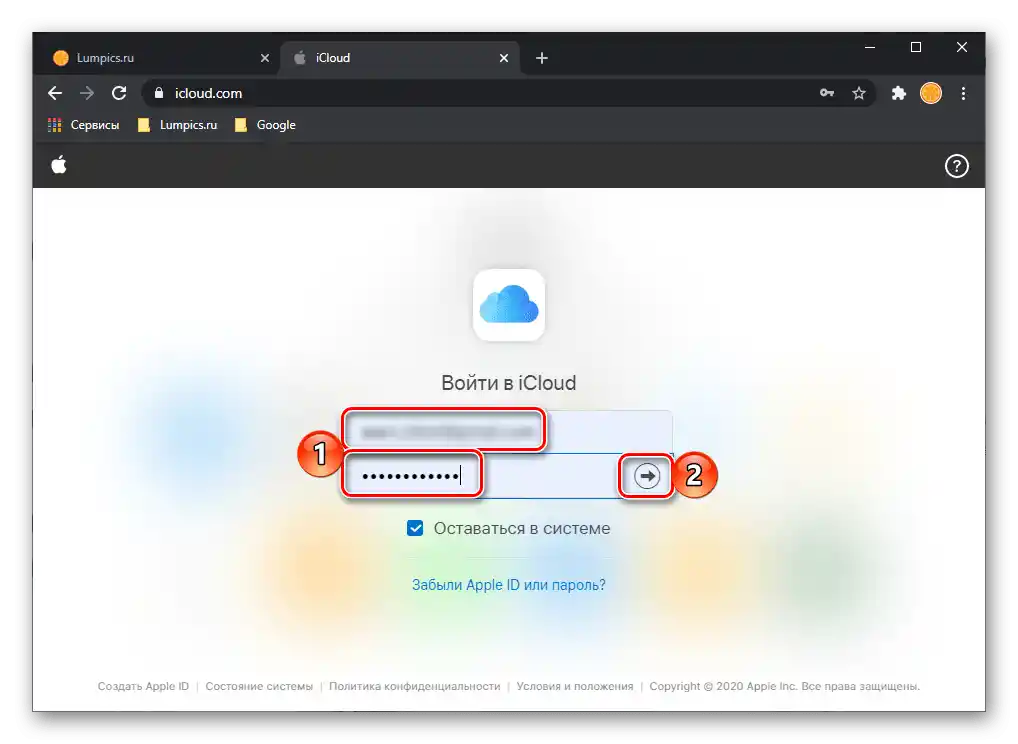Open the Создать Apple ID link
The width and height of the screenshot is (1018, 744).
click(143, 686)
